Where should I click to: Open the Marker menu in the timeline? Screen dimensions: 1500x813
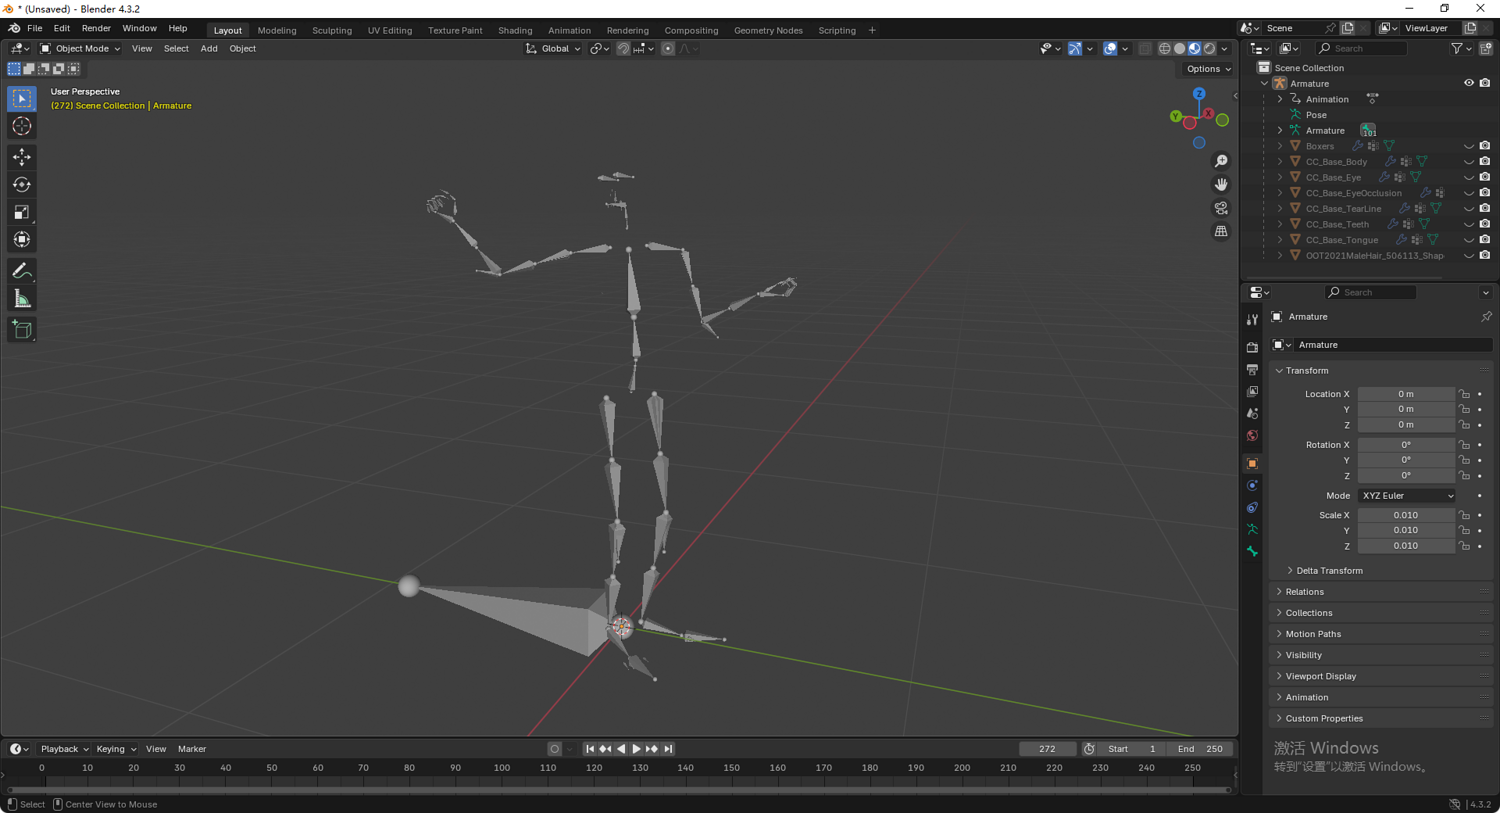coord(192,749)
